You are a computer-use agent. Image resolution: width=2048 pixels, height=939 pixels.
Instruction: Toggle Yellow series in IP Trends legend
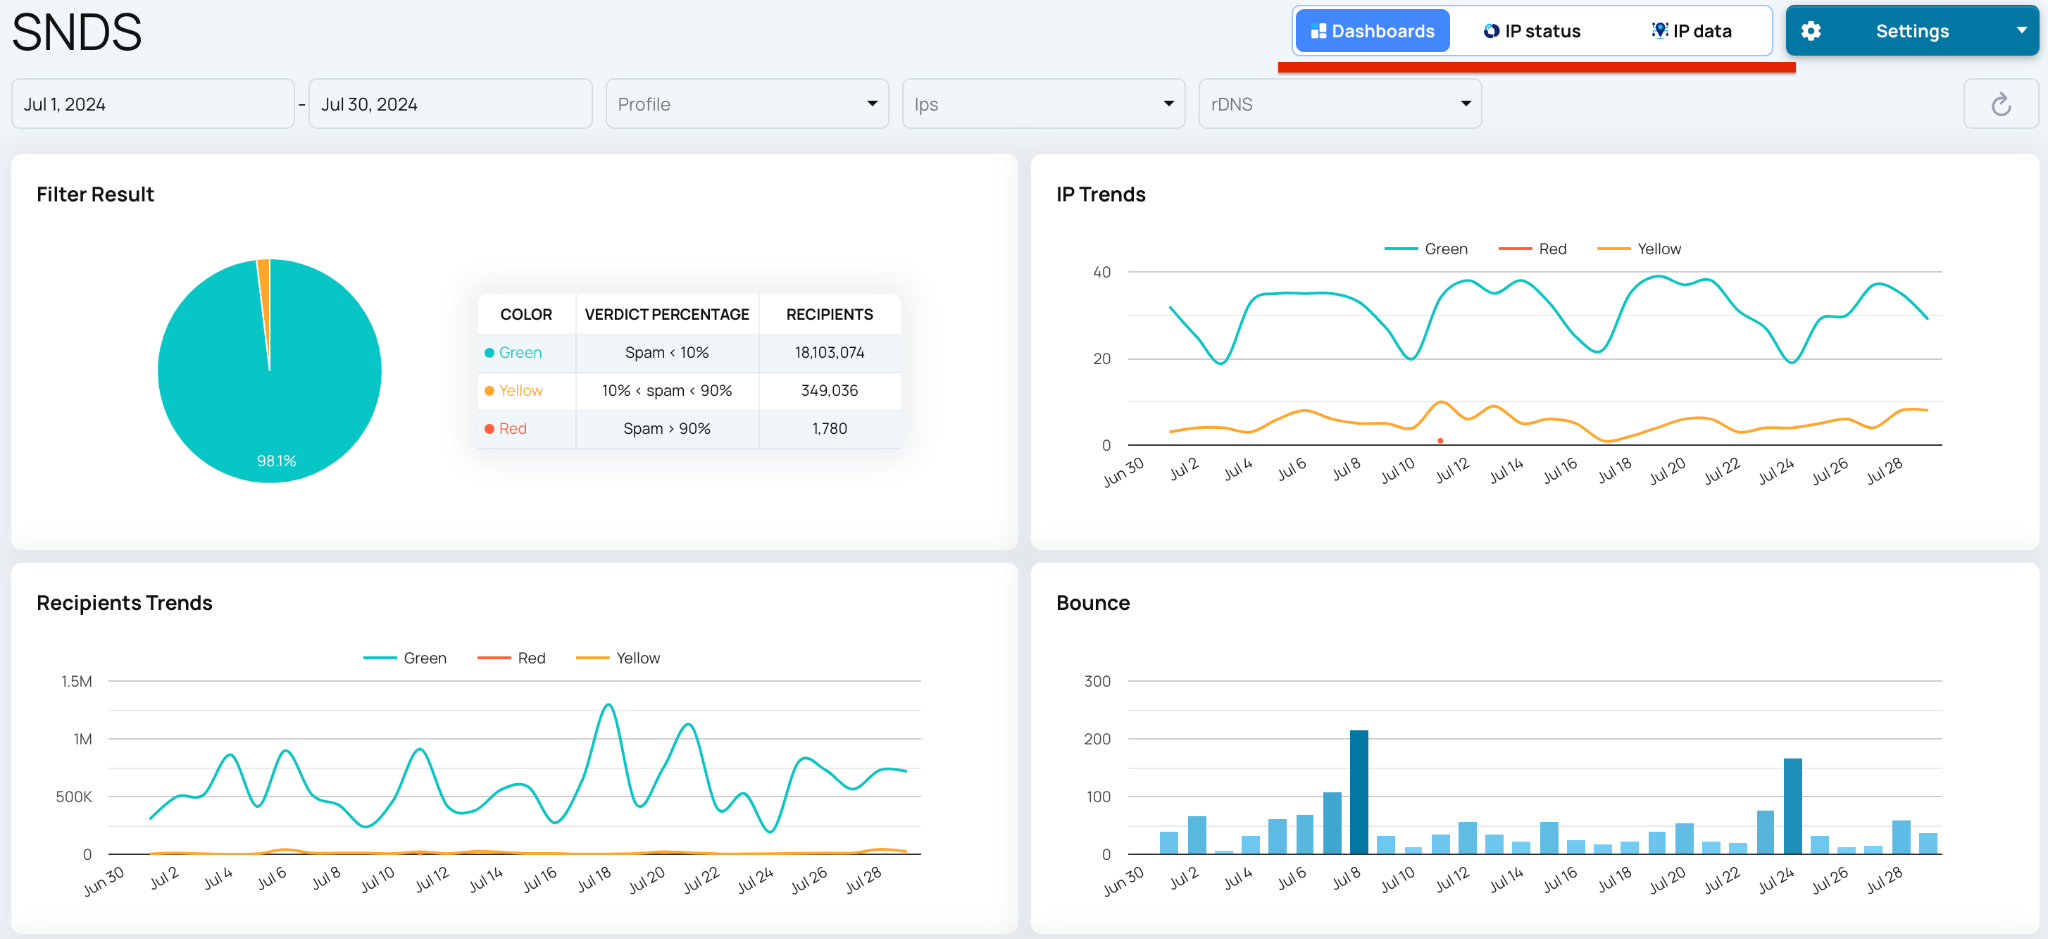coord(1639,249)
